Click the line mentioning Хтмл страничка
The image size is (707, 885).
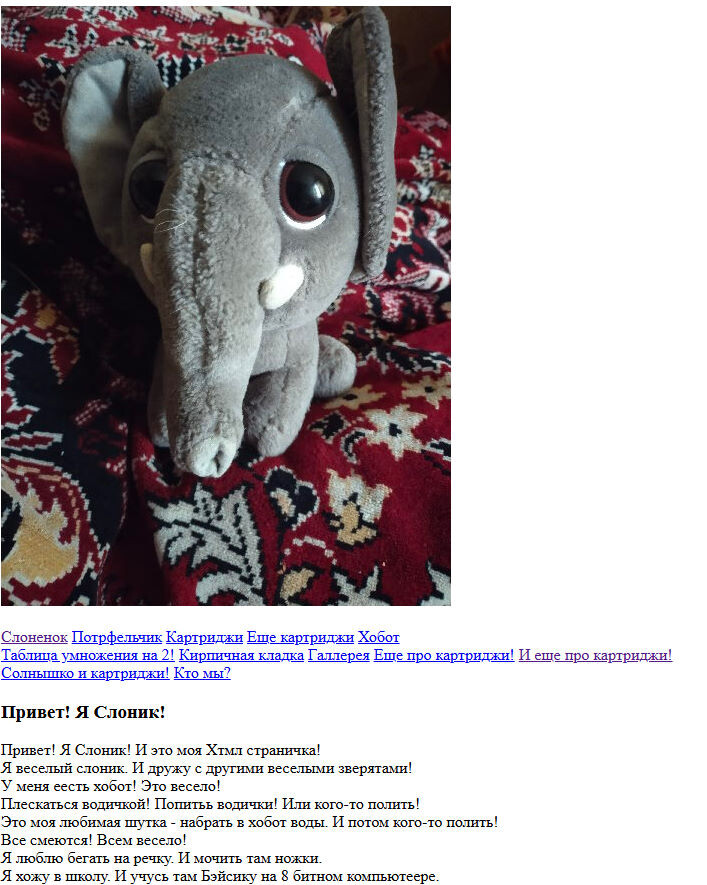click(161, 751)
